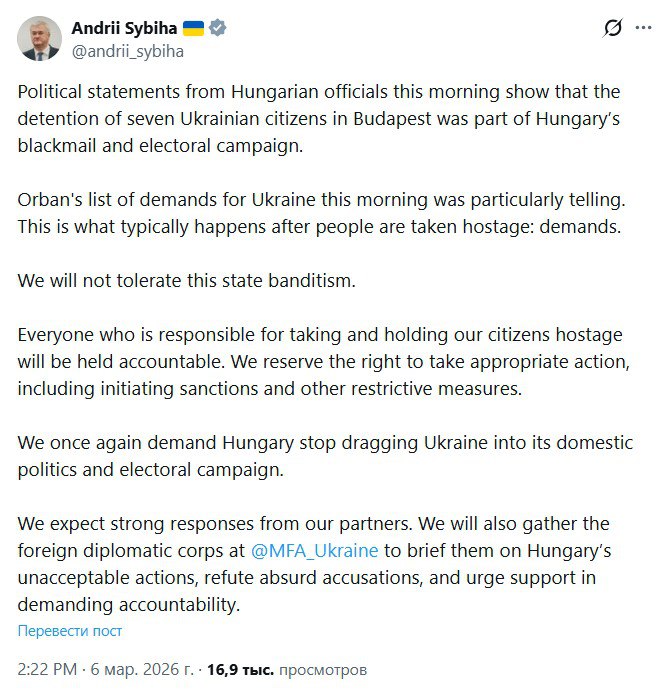This screenshot has width=672, height=697.
Task: Click the line 'We will not tolerate this state banditism'
Action: pos(187,281)
